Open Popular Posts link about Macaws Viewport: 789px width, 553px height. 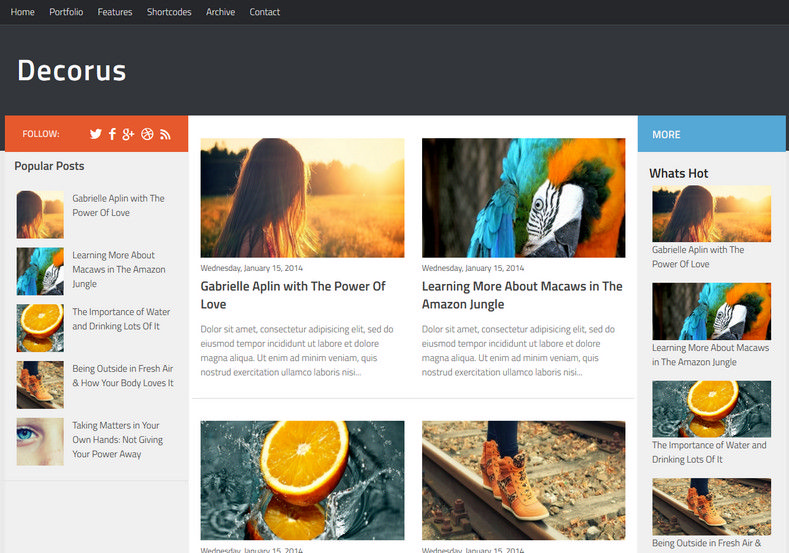119,269
